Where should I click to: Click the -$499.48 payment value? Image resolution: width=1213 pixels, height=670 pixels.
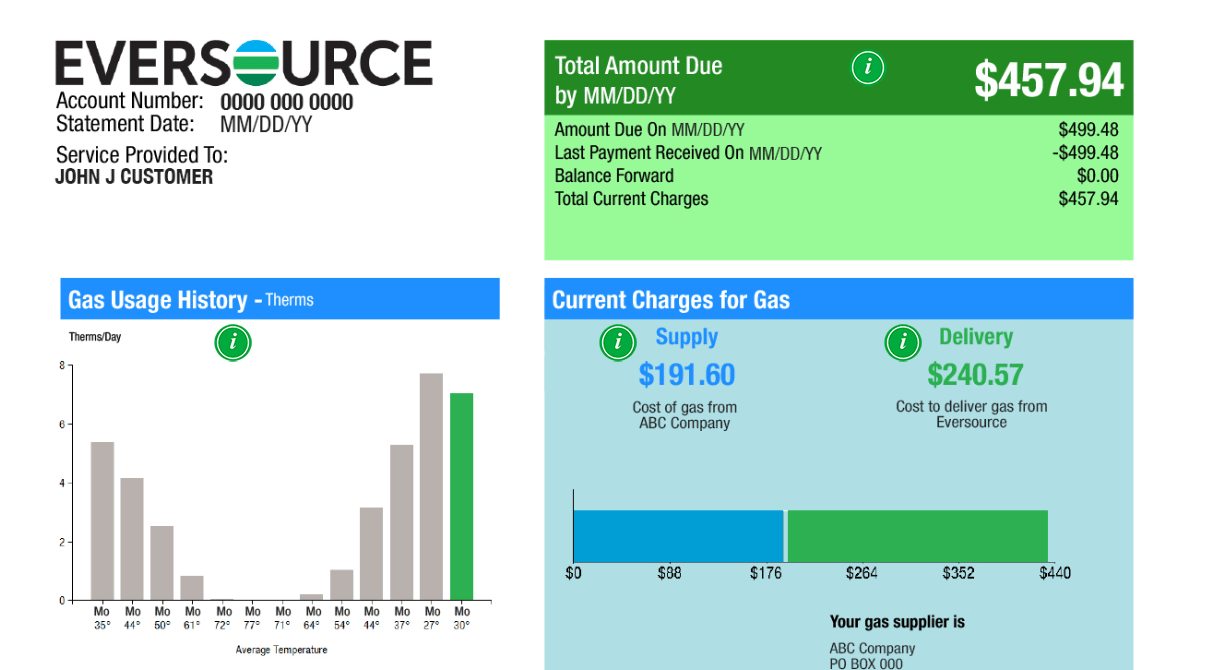pos(1085,153)
